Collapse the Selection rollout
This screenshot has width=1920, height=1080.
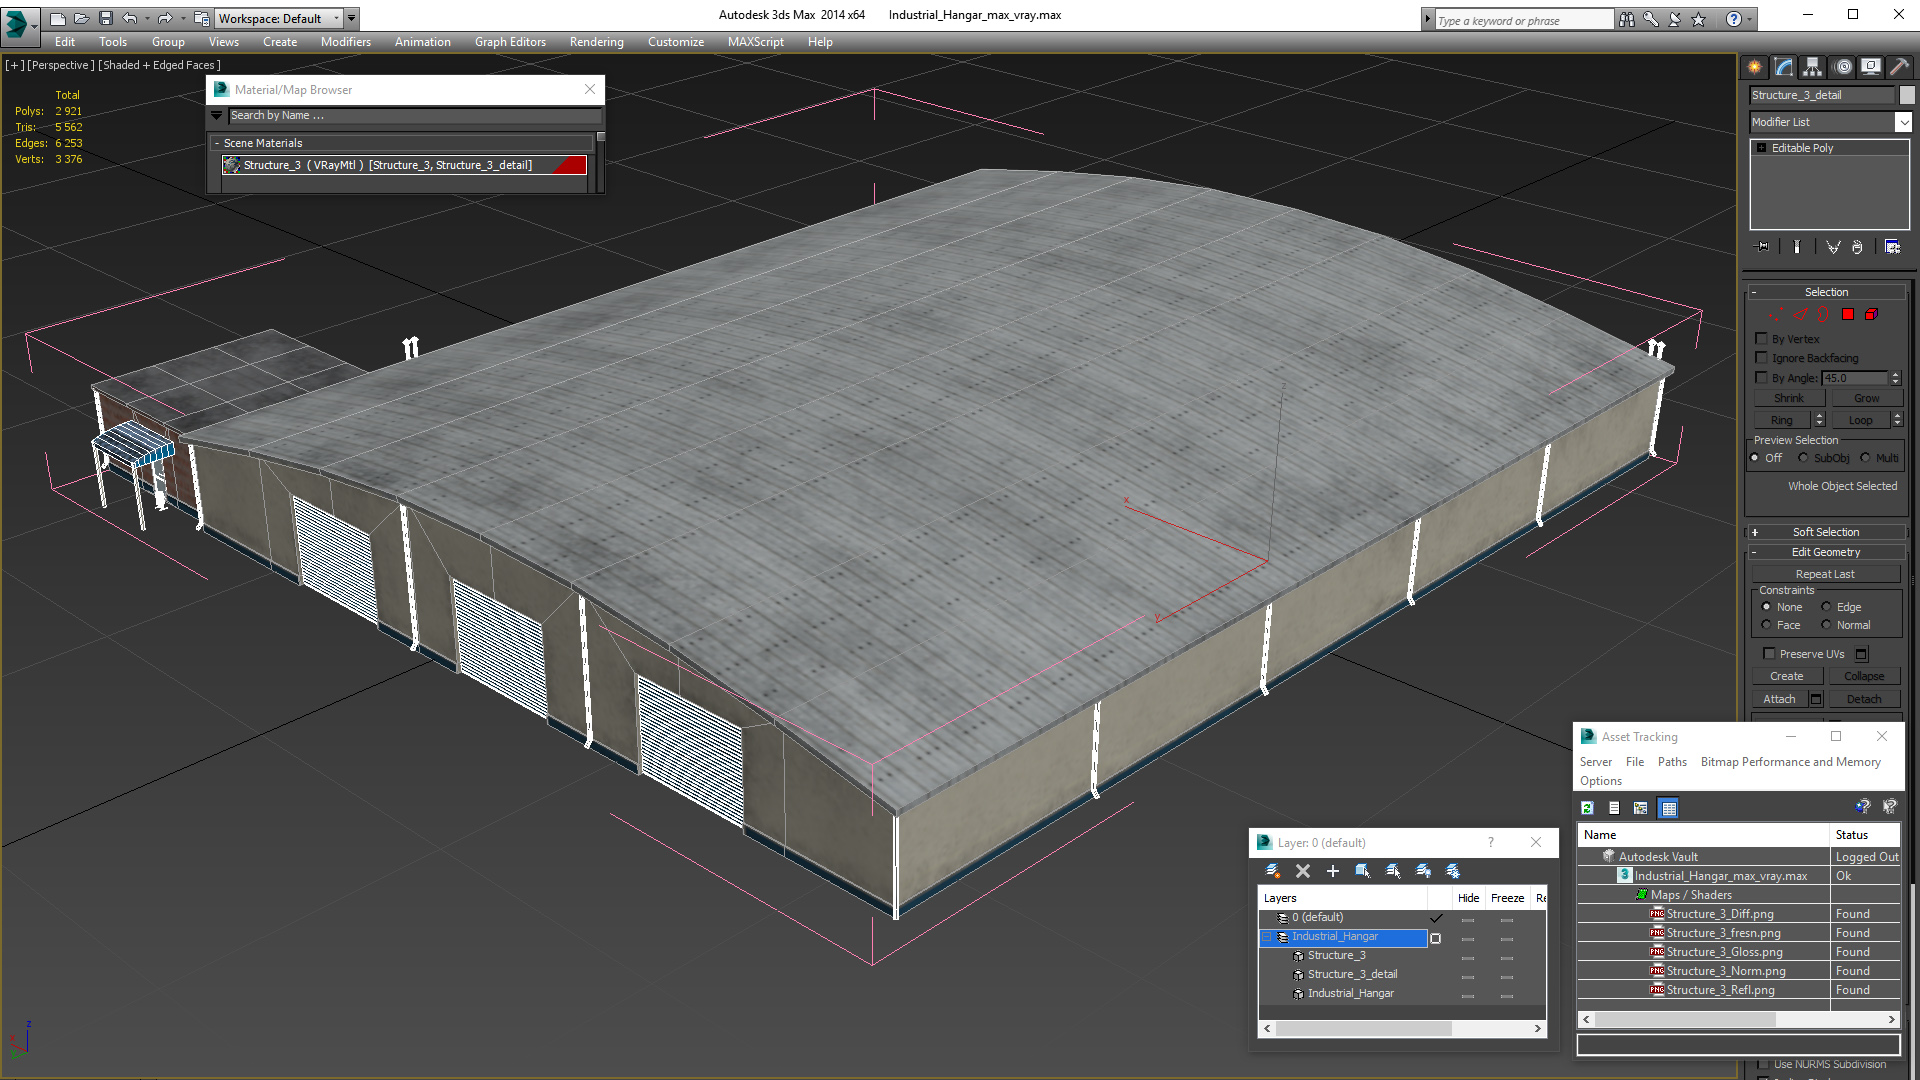click(1826, 292)
